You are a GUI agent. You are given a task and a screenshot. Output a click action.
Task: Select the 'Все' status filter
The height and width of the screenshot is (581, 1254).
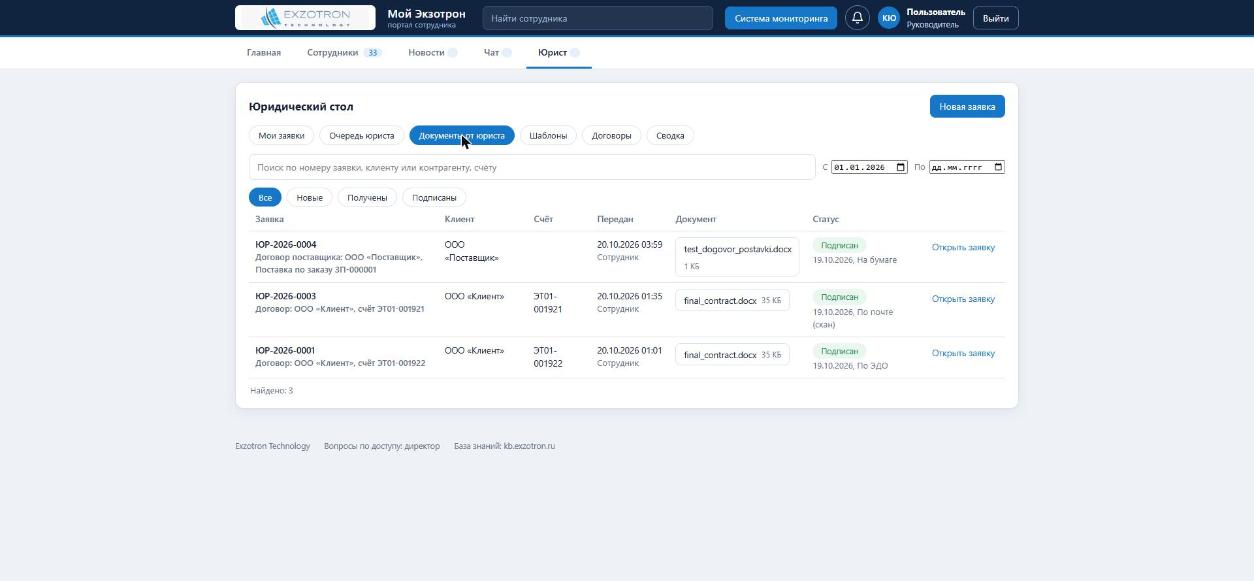(x=265, y=197)
